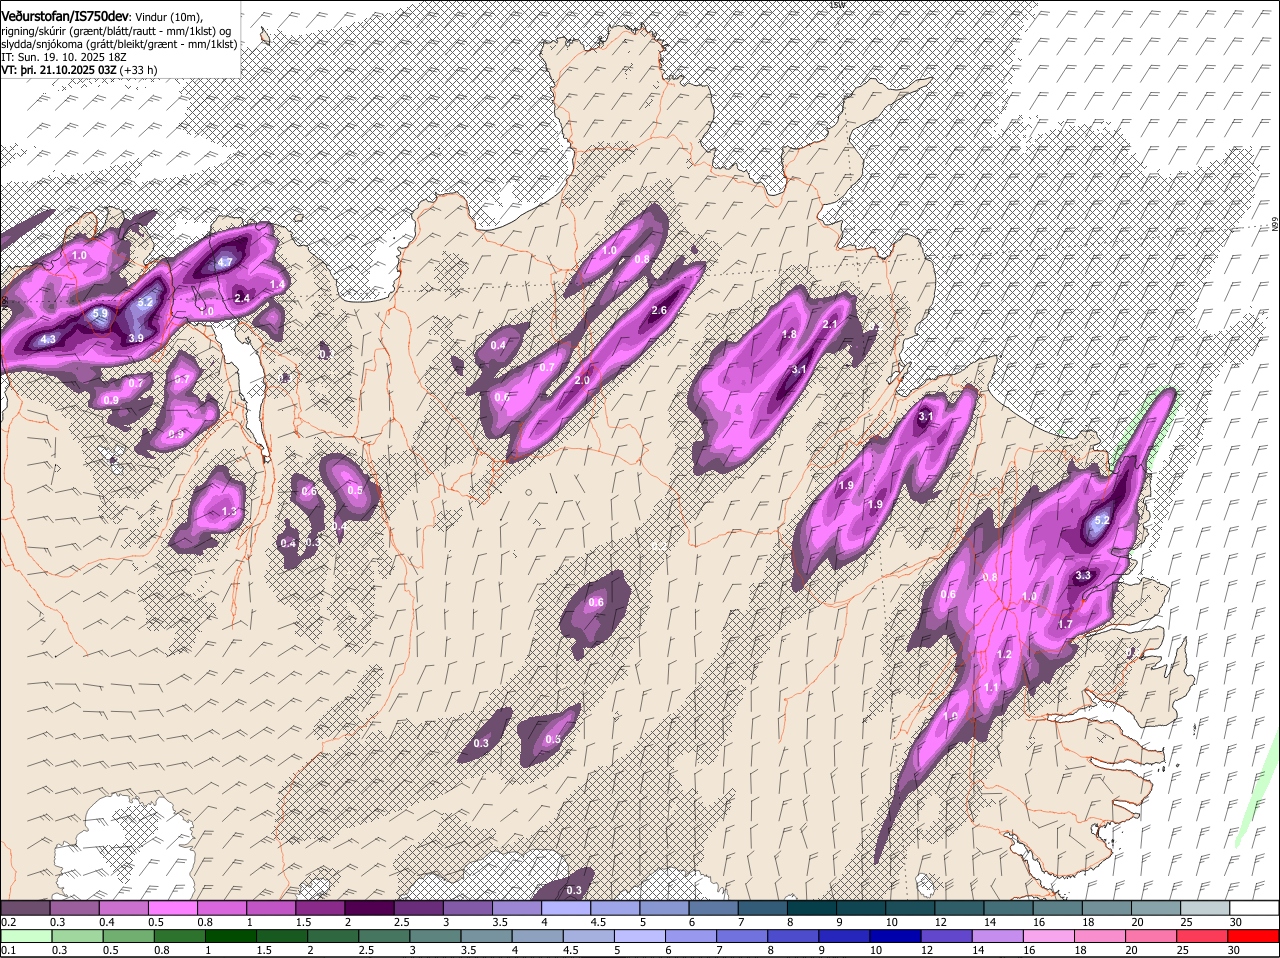The image size is (1280, 958).
Task: Click the upper legend's bright pink swatch between 0.5 and 0.8
Action: [x=174, y=908]
